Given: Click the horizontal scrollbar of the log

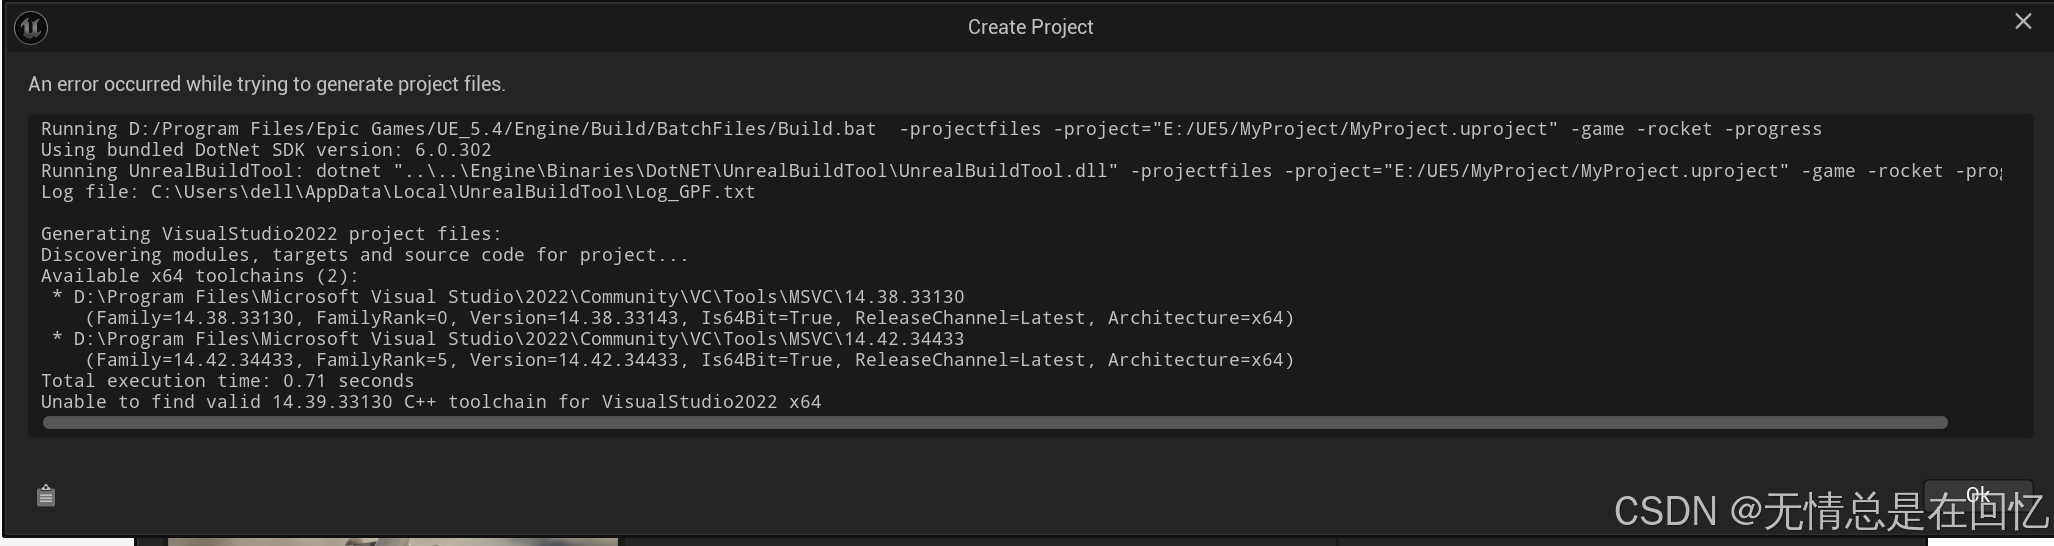Looking at the screenshot, I should pos(995,423).
